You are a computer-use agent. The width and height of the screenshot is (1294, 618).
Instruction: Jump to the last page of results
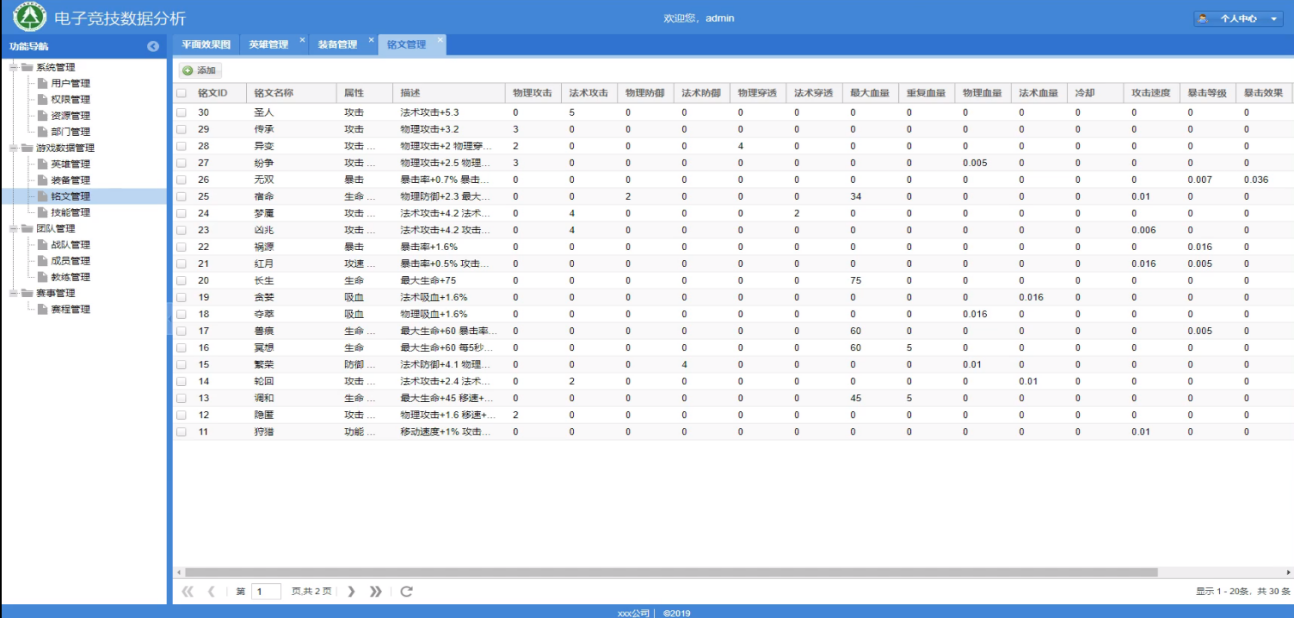point(375,591)
